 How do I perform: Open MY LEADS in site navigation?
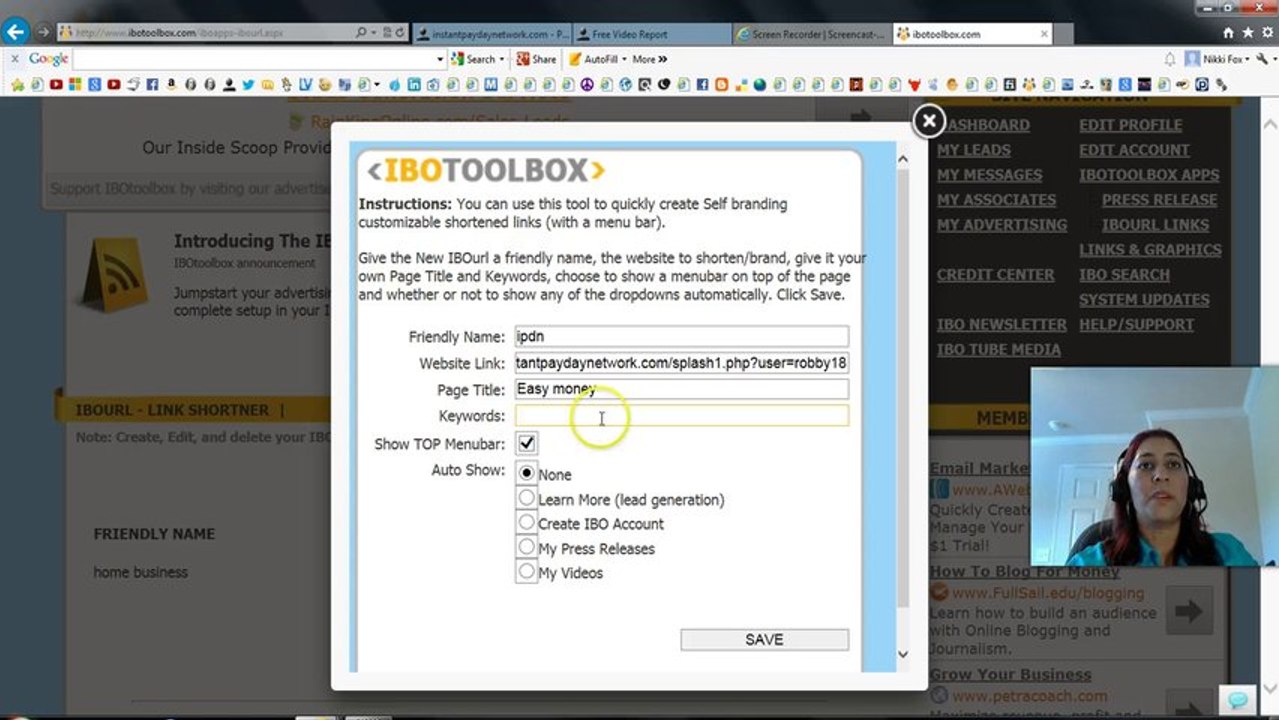[973, 150]
